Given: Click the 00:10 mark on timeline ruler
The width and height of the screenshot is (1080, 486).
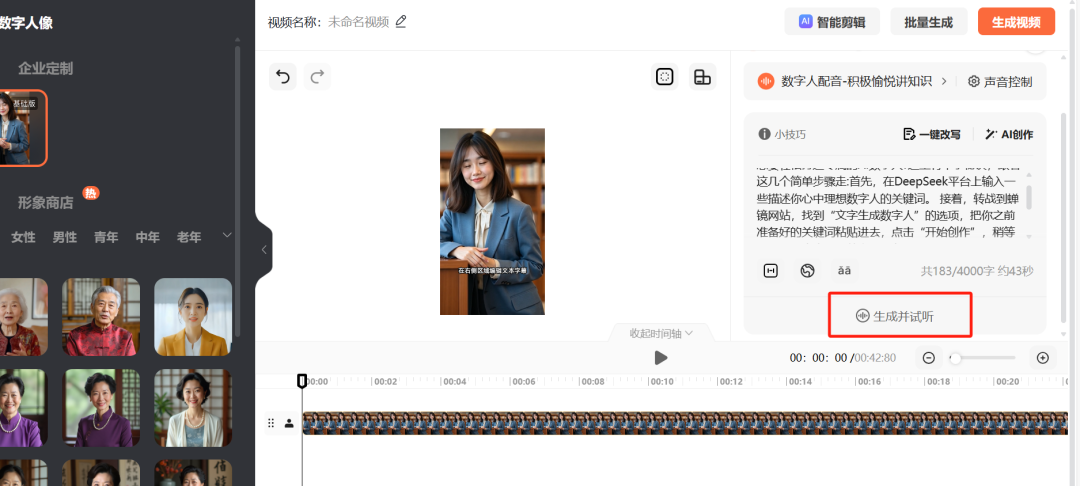Looking at the screenshot, I should [661, 381].
